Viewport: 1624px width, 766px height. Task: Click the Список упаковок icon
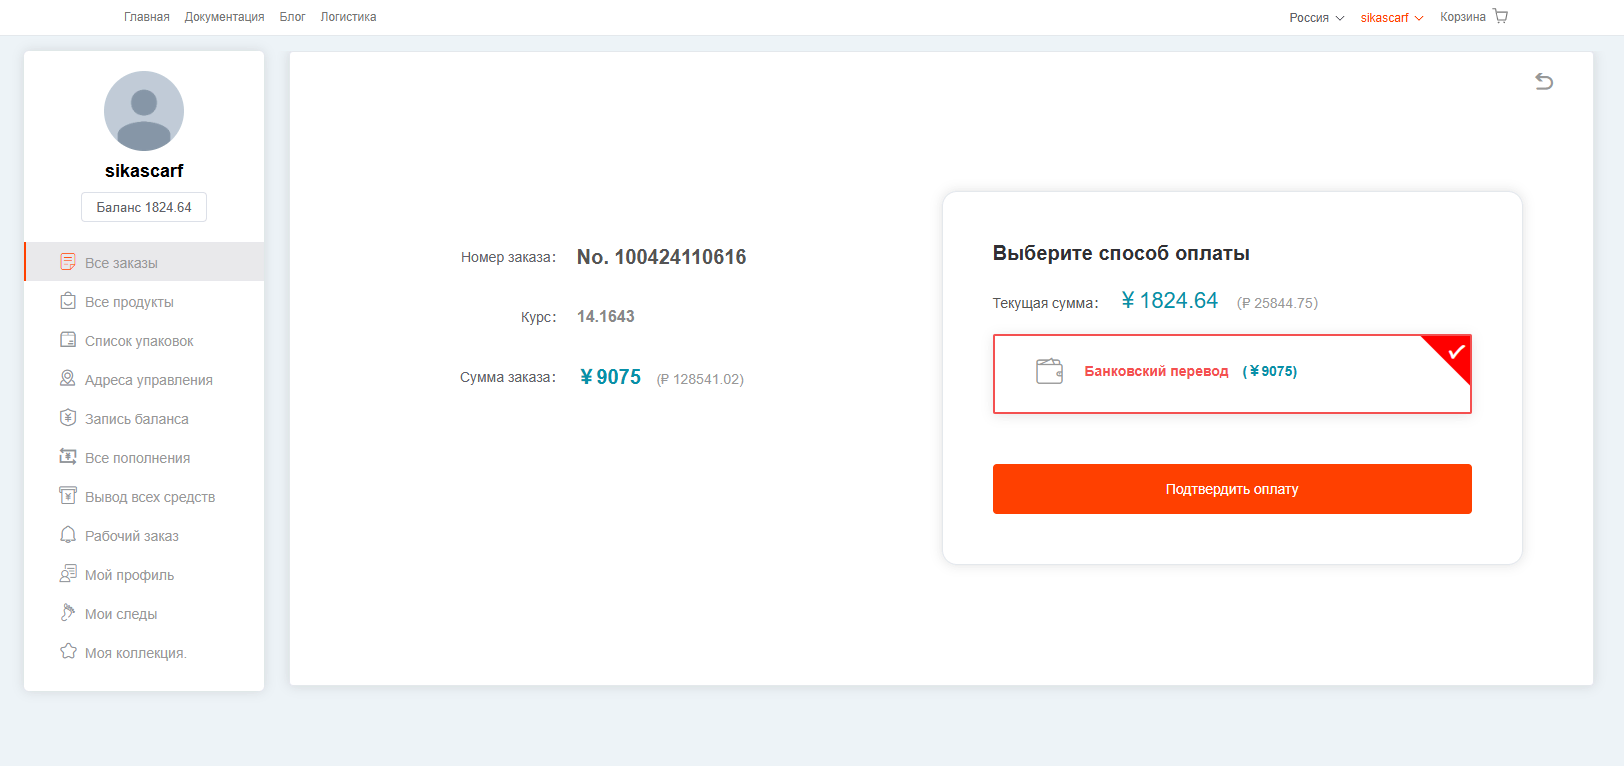[x=68, y=340]
